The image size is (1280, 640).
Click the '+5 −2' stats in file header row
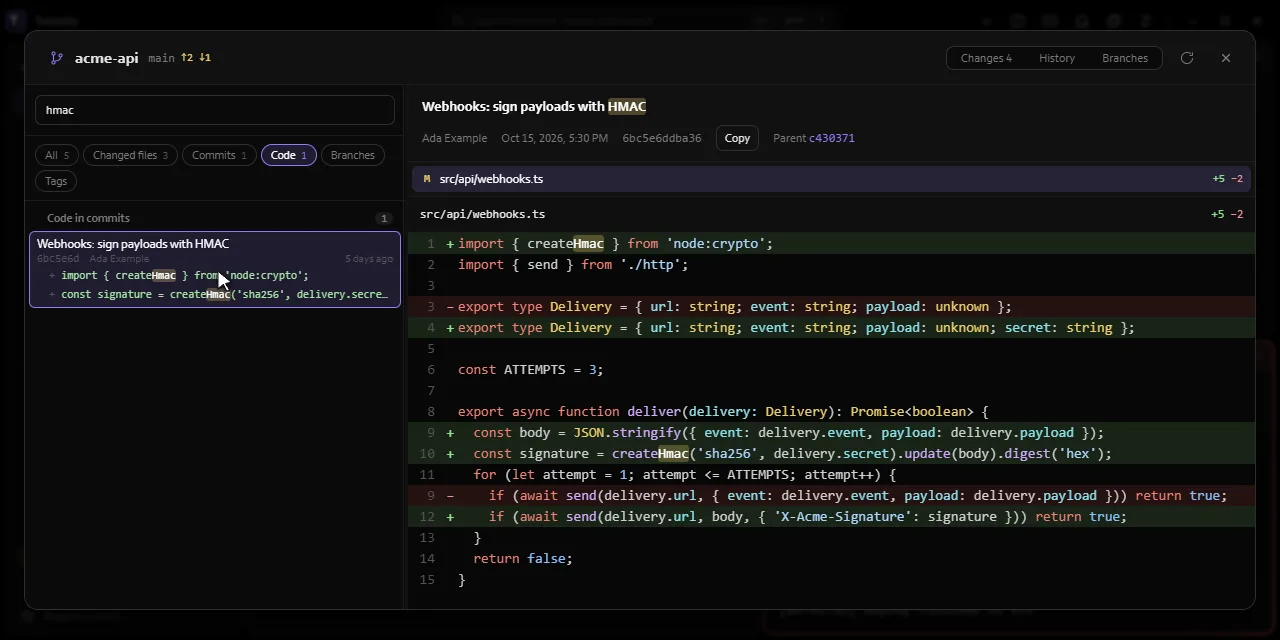(x=1227, y=179)
